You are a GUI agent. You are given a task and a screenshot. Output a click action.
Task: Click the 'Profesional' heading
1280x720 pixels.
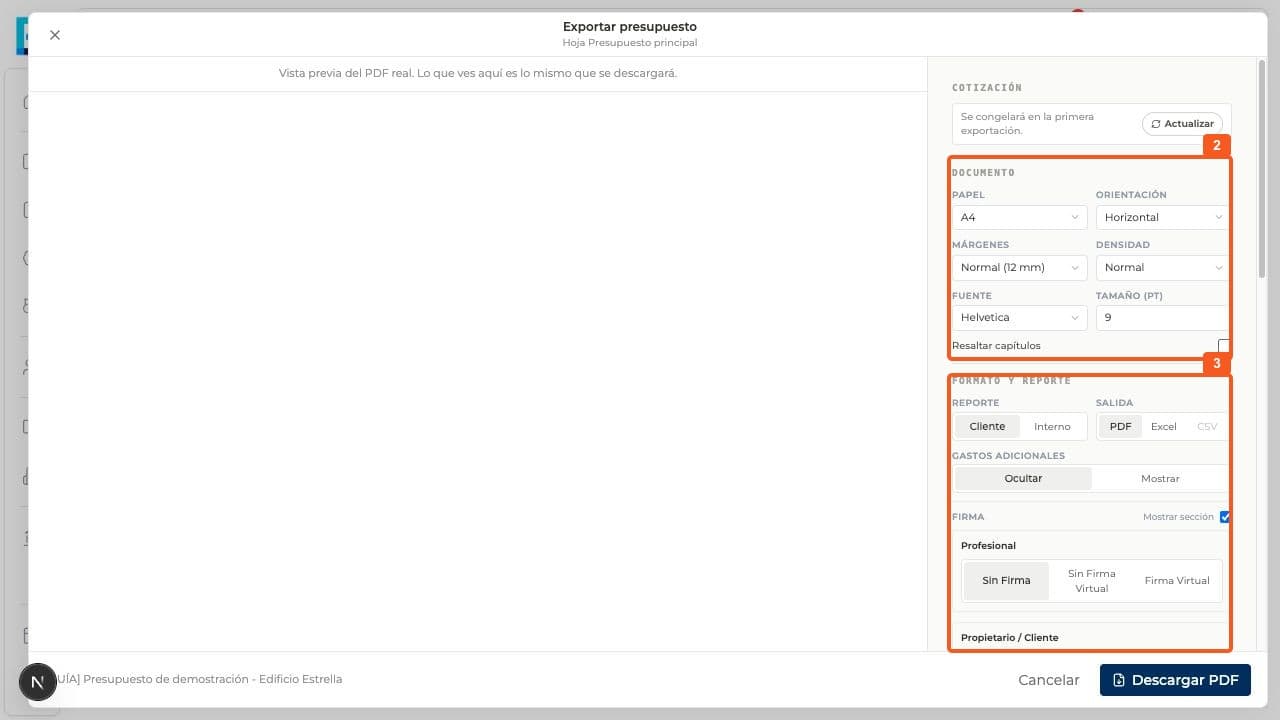point(988,545)
